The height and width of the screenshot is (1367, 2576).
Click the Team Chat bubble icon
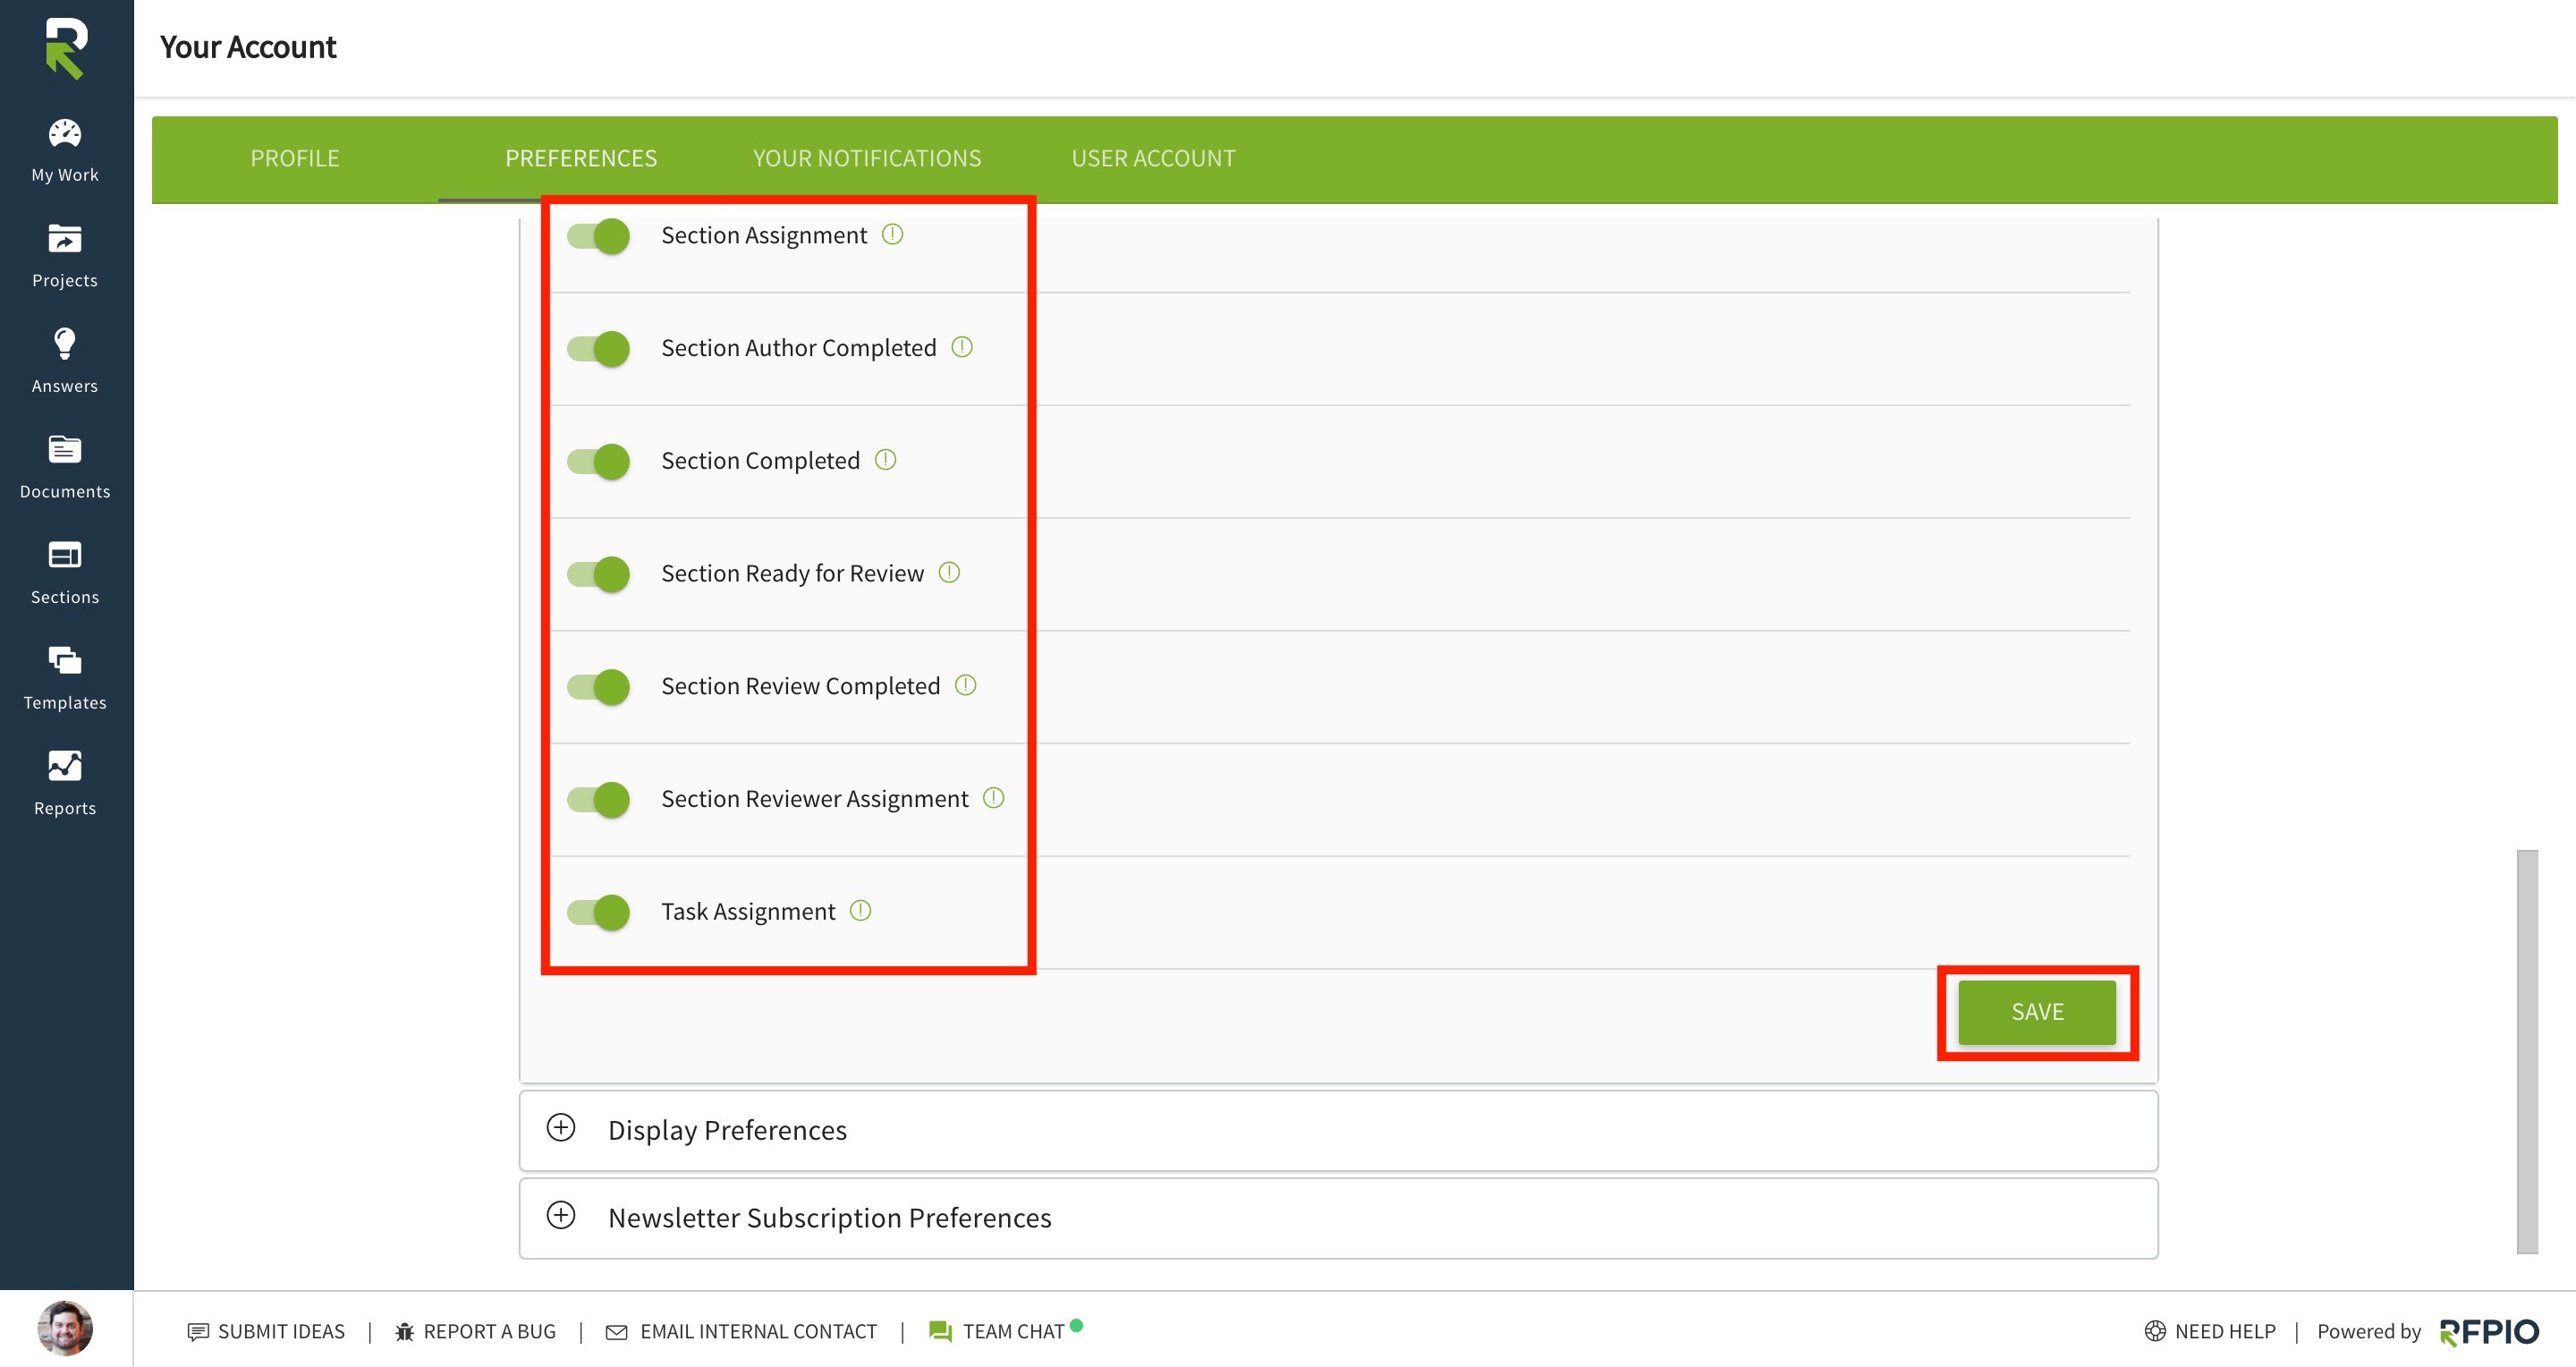(940, 1331)
